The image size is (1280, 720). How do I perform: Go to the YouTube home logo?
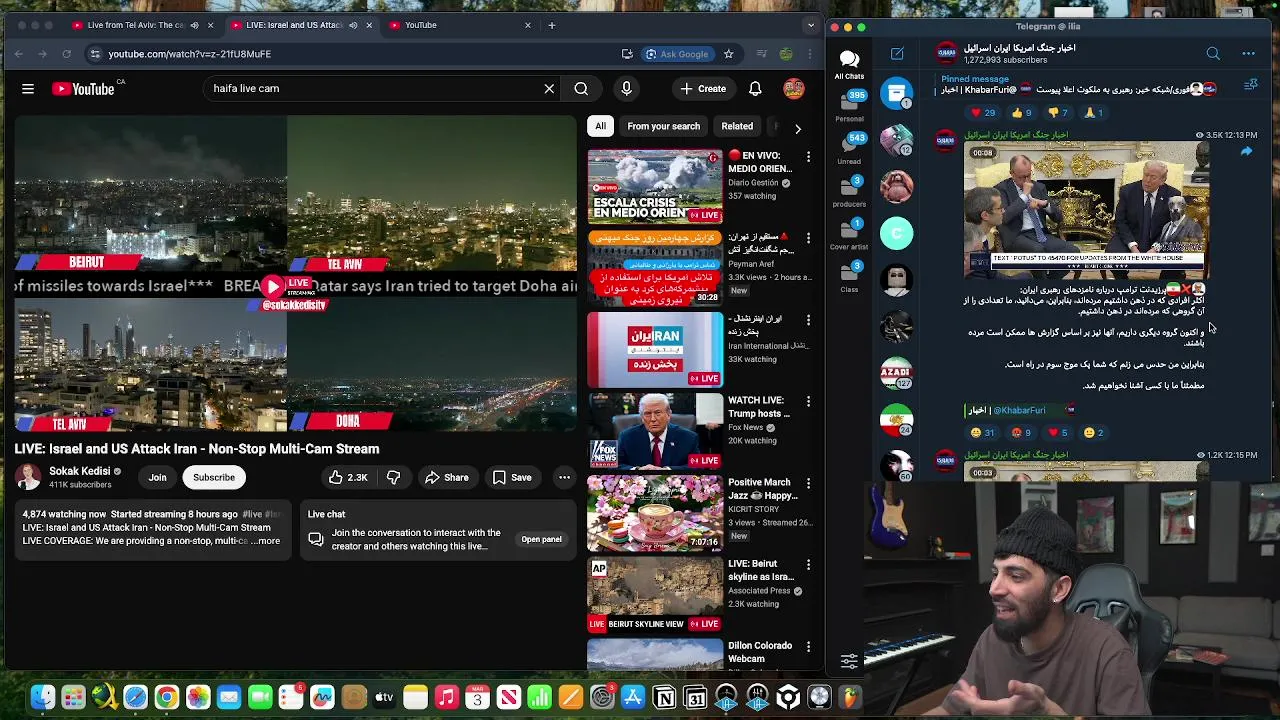point(85,89)
